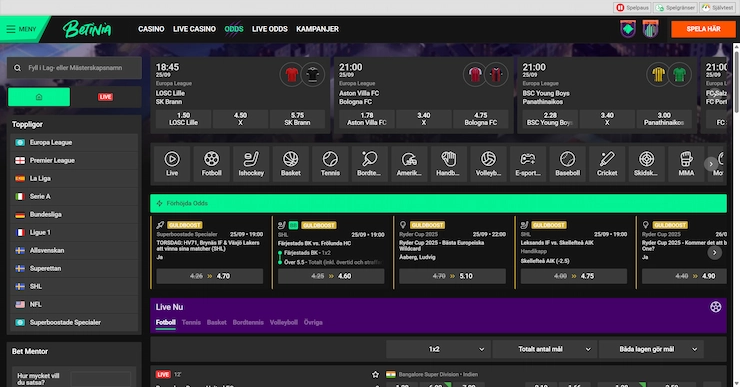Click the Live play icon in sports row

click(172, 164)
